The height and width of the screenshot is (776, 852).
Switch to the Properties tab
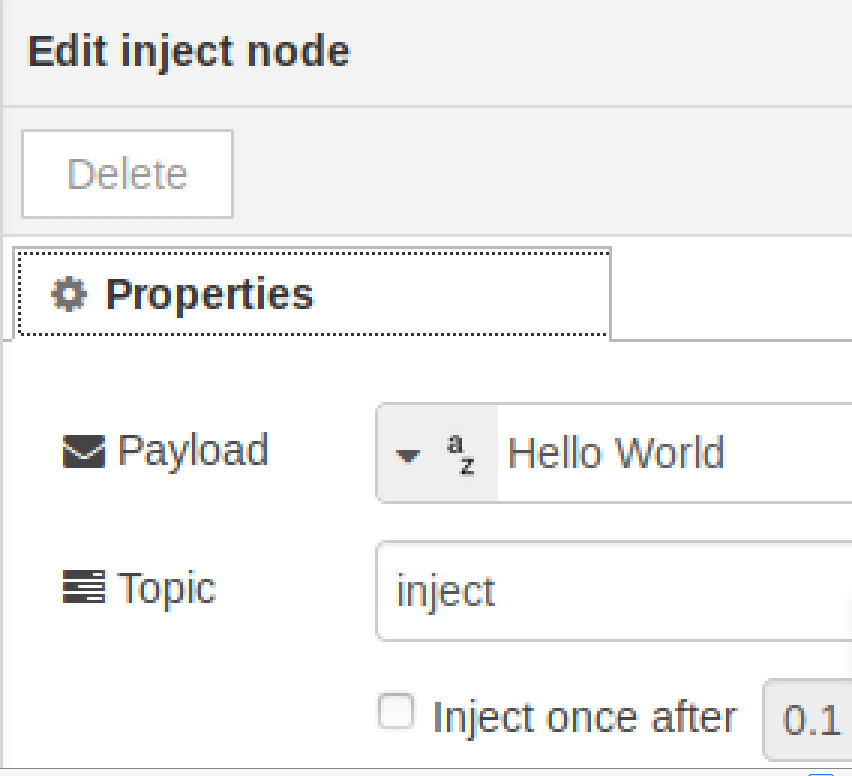pos(311,294)
